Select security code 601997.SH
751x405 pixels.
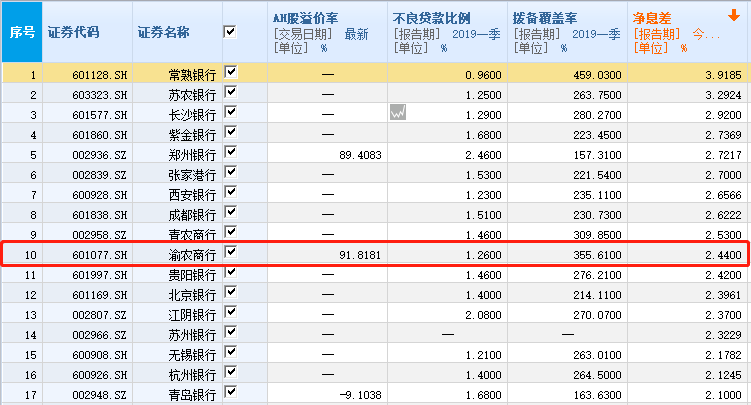100,275
